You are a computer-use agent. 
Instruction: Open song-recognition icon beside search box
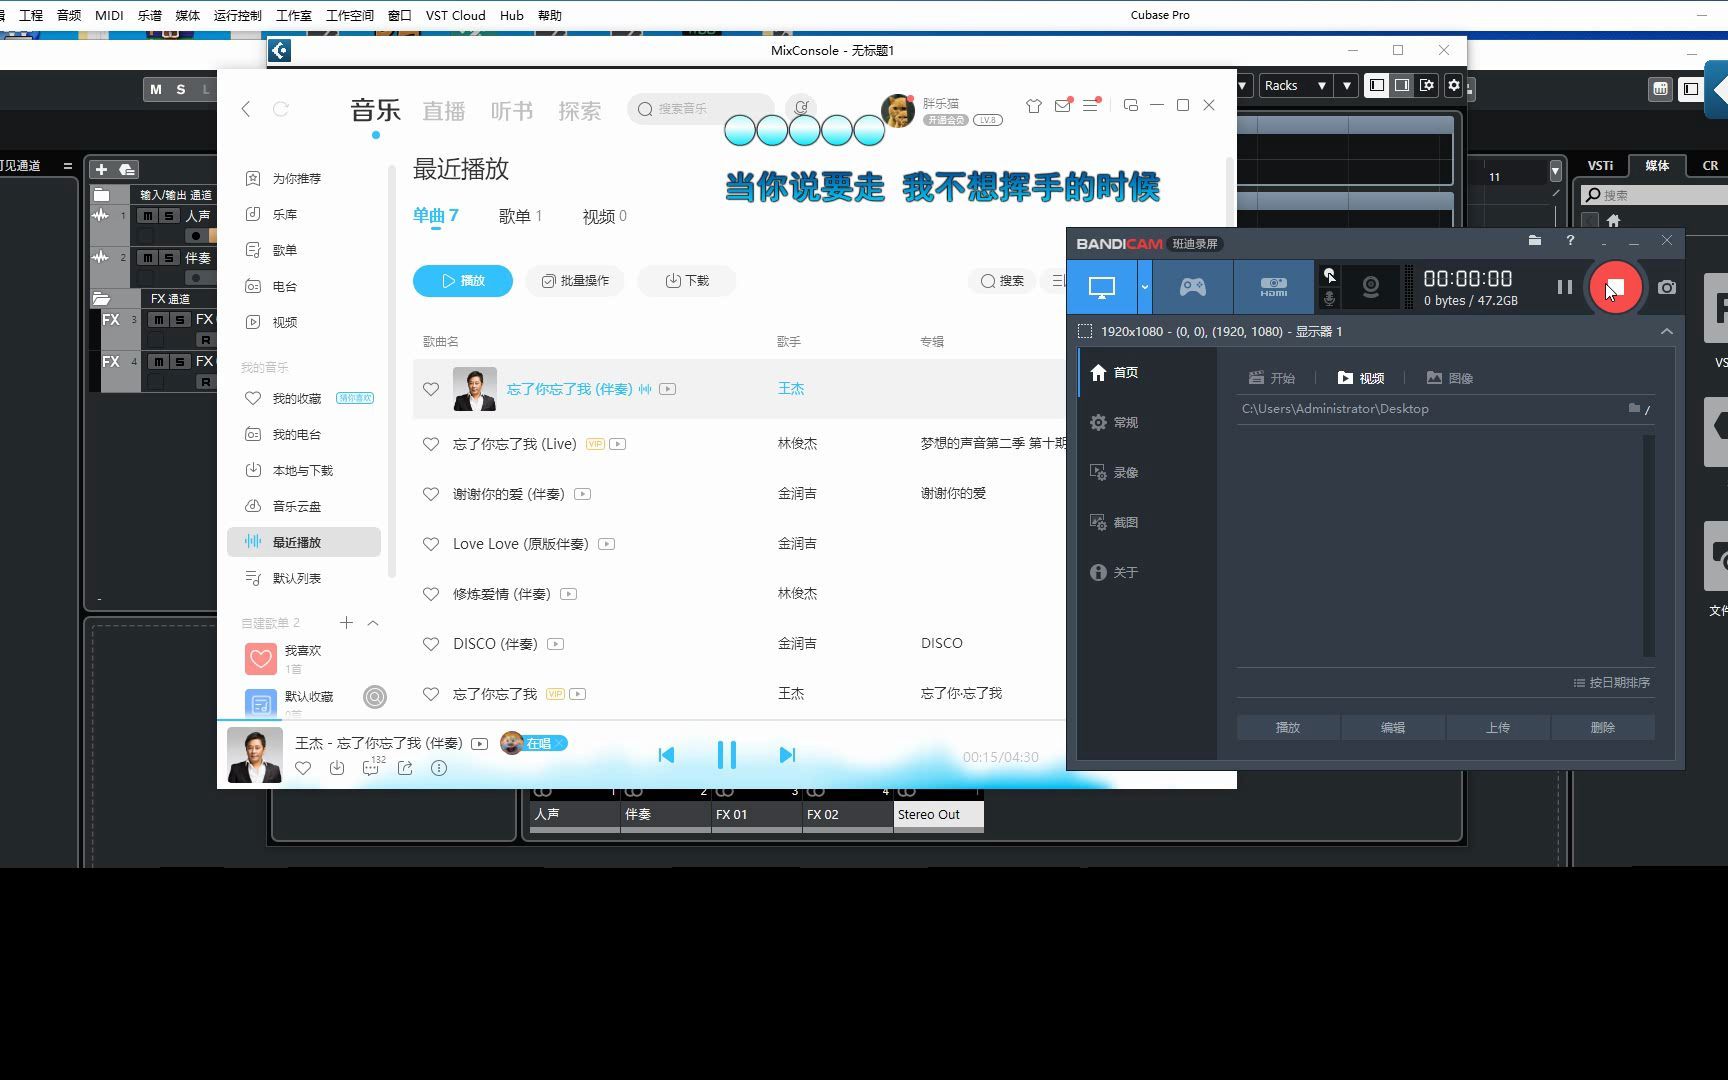[x=801, y=108]
